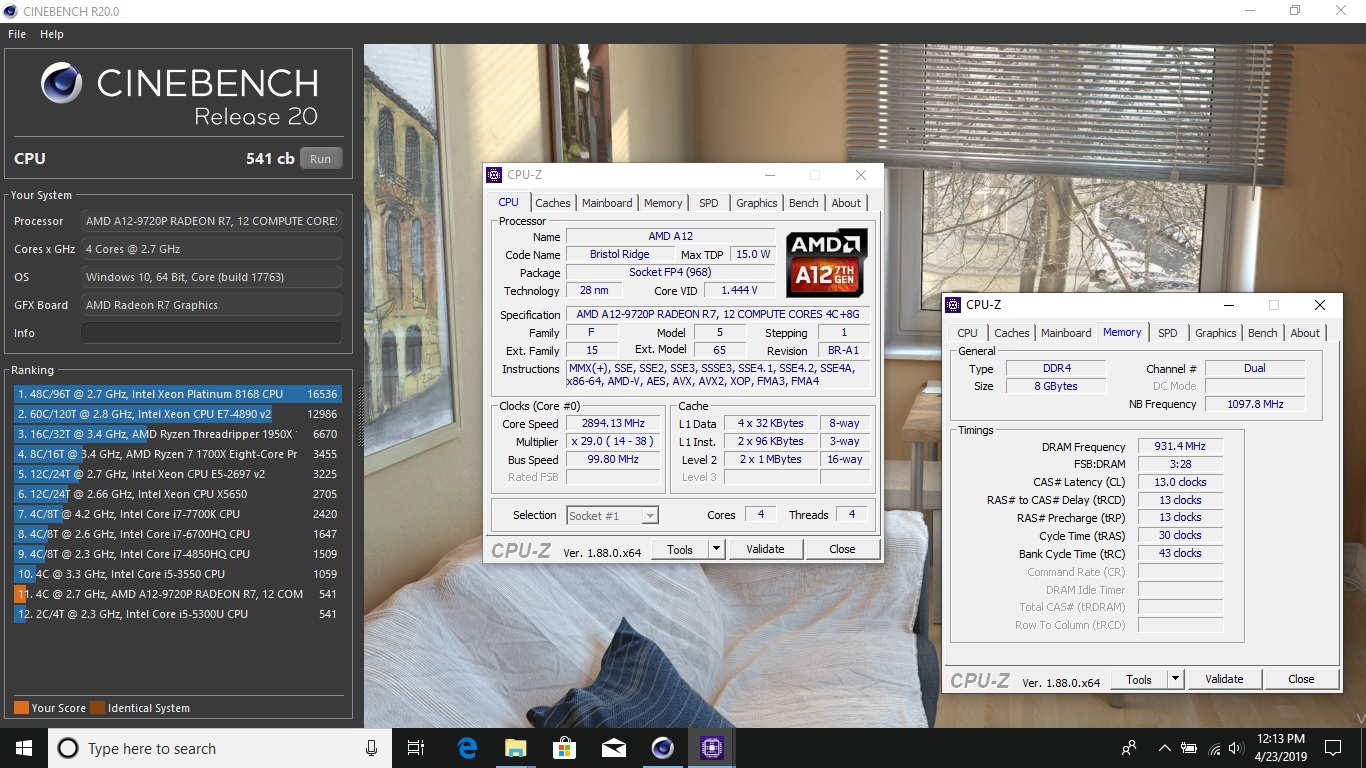Expand Tools dropdown arrow in Memory window
The height and width of the screenshot is (768, 1366).
coord(1175,679)
